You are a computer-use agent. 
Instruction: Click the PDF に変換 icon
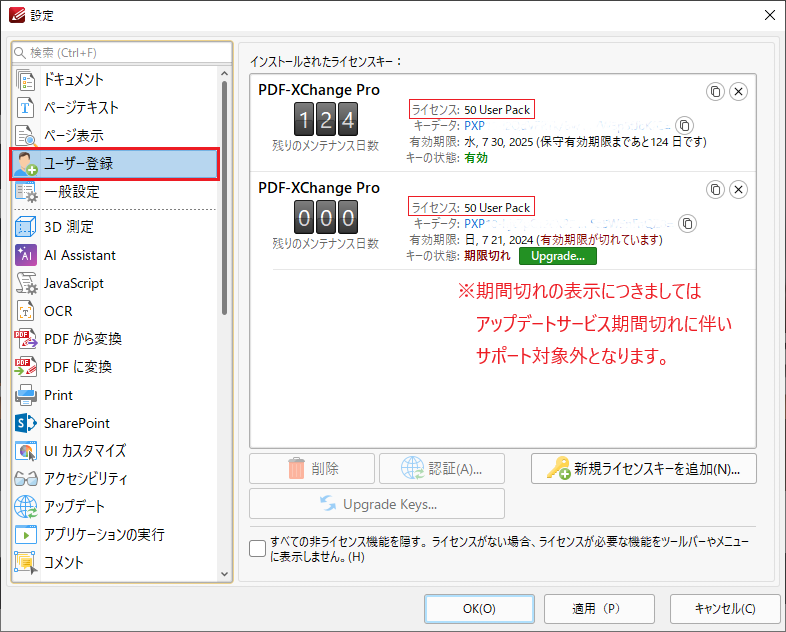tap(26, 367)
